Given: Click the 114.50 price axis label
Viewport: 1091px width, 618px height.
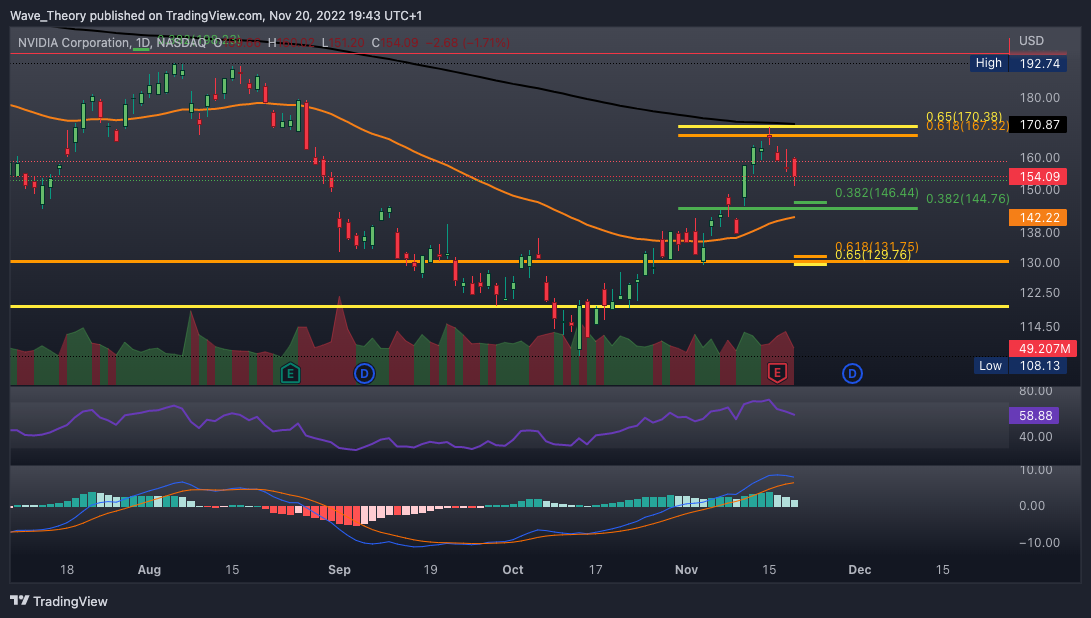Looking at the screenshot, I should point(1040,326).
